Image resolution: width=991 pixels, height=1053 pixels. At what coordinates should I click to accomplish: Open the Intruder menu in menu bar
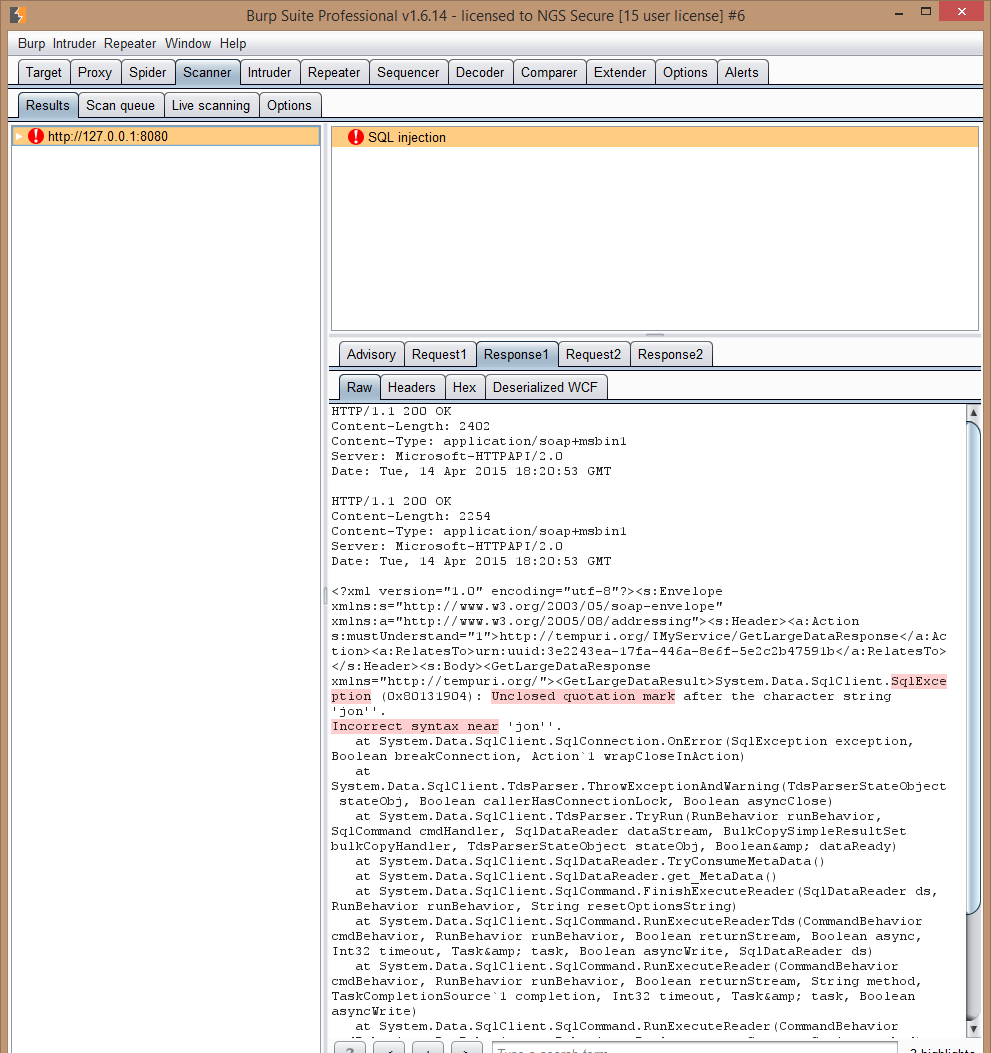(74, 44)
